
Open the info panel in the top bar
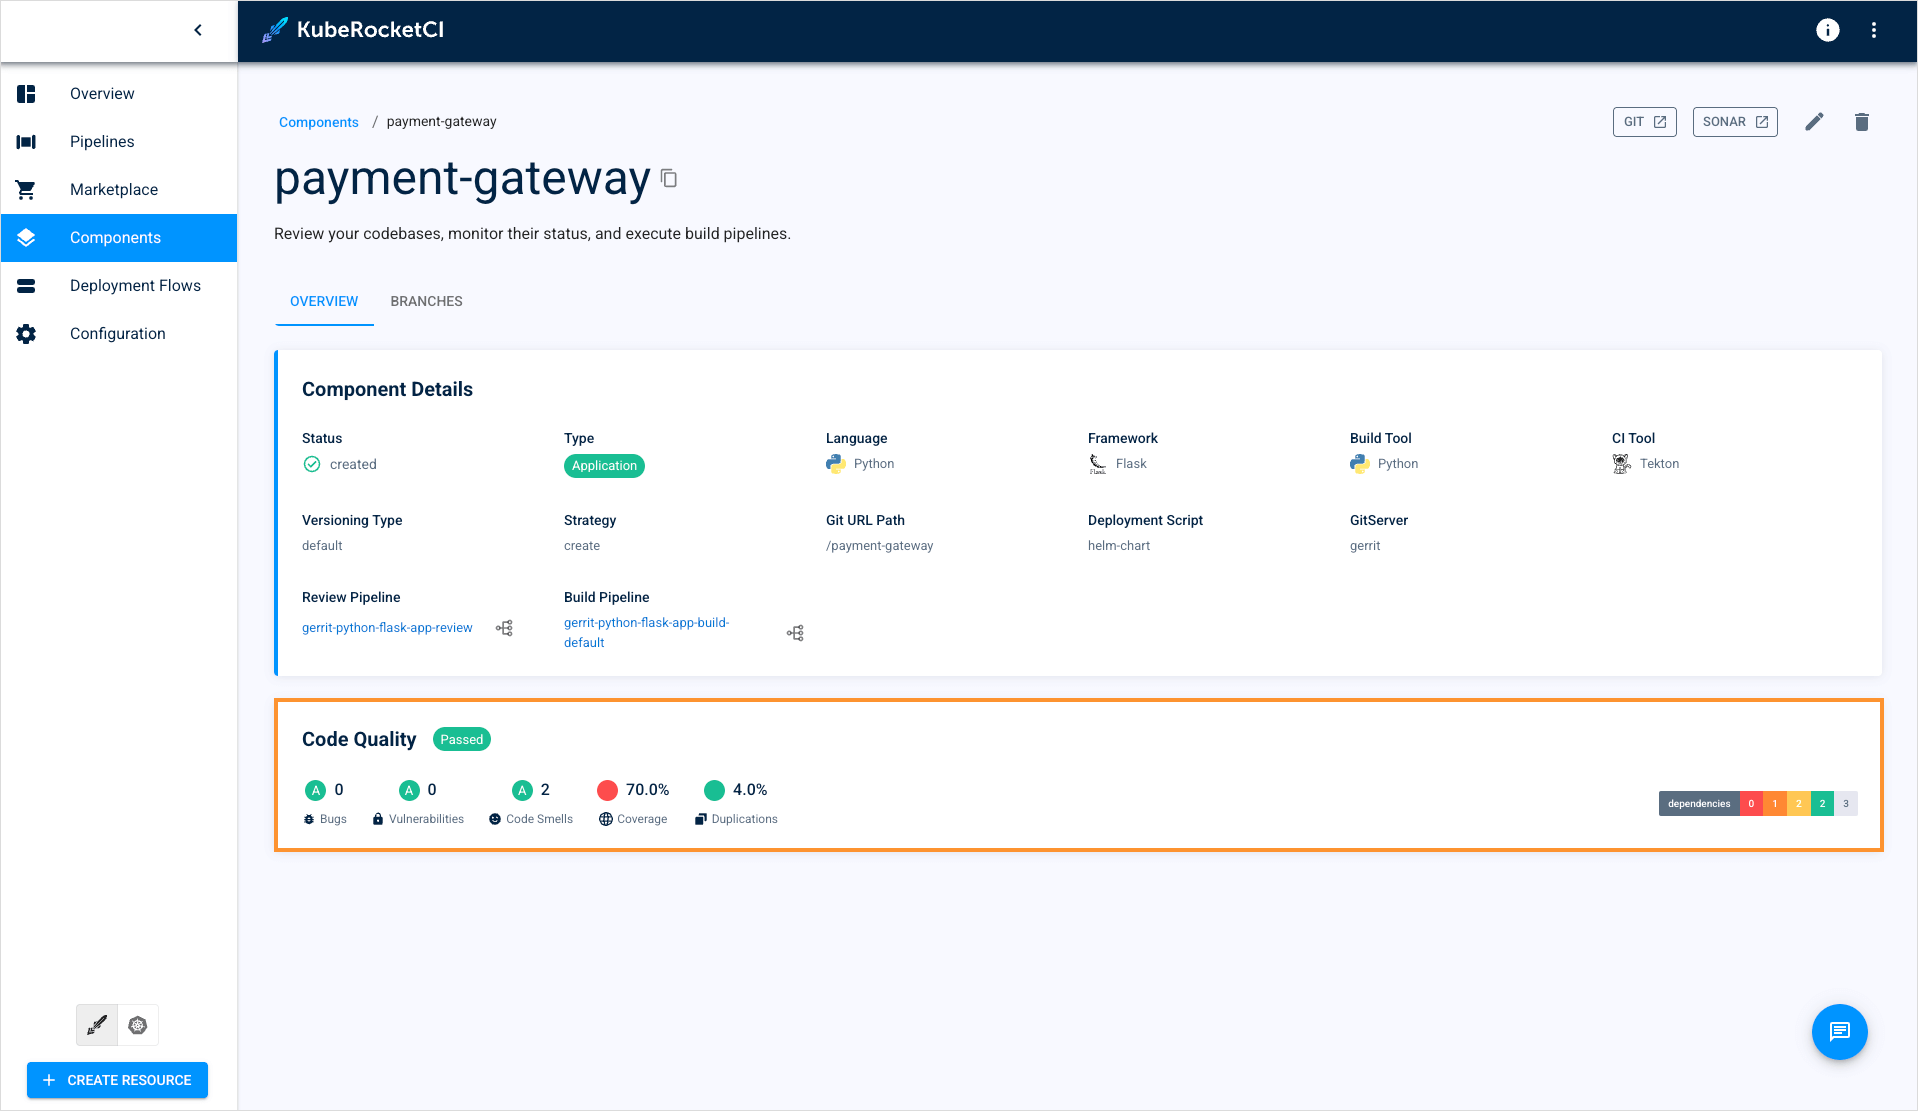tap(1827, 30)
